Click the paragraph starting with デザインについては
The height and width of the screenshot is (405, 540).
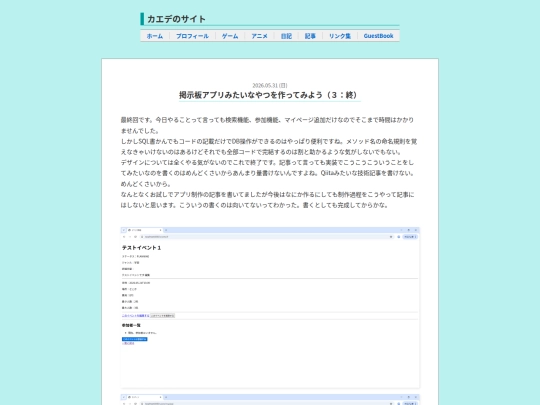tap(268, 173)
